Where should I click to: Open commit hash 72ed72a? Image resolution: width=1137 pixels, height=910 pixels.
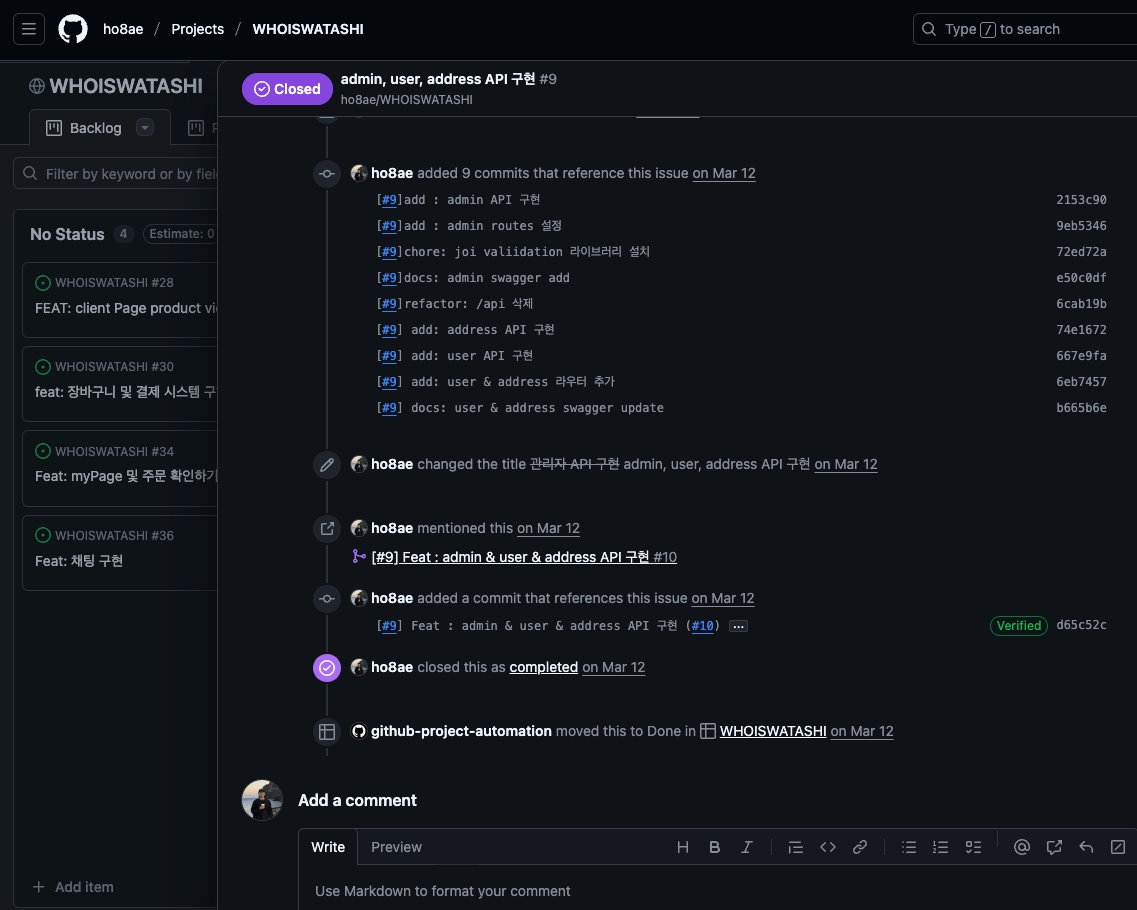[1081, 252]
